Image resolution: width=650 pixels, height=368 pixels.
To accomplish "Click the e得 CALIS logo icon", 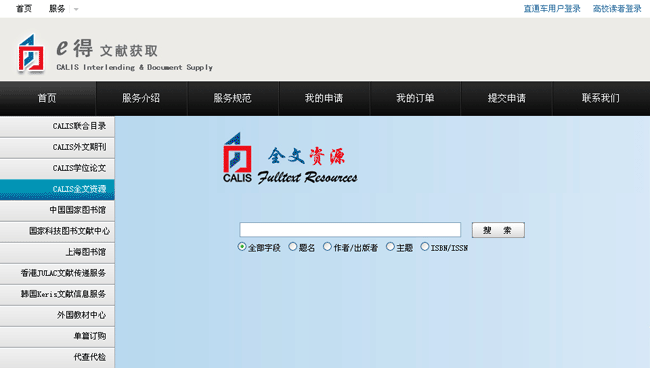I will pos(31,54).
